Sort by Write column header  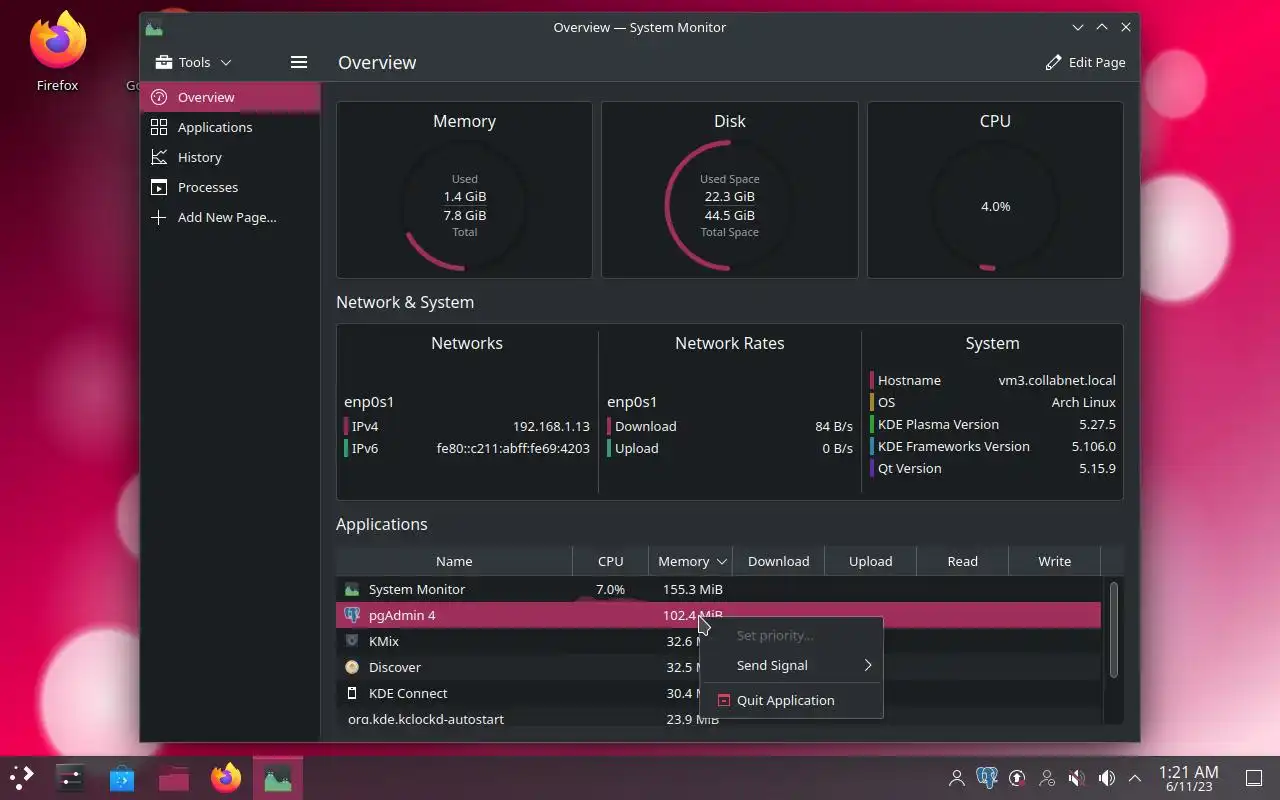(x=1054, y=561)
